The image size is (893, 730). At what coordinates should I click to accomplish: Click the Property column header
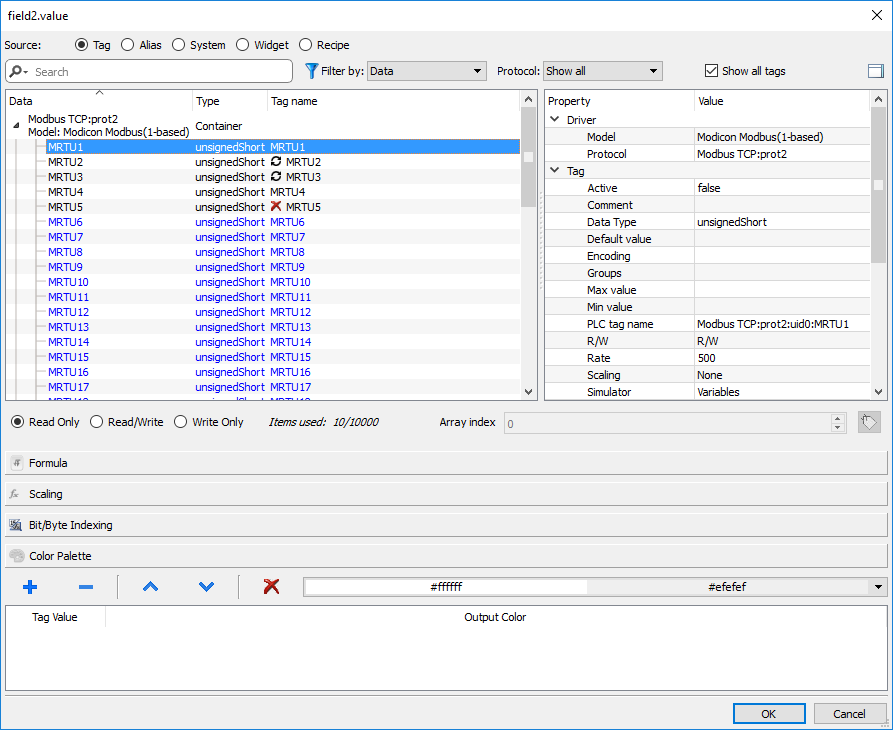620,101
